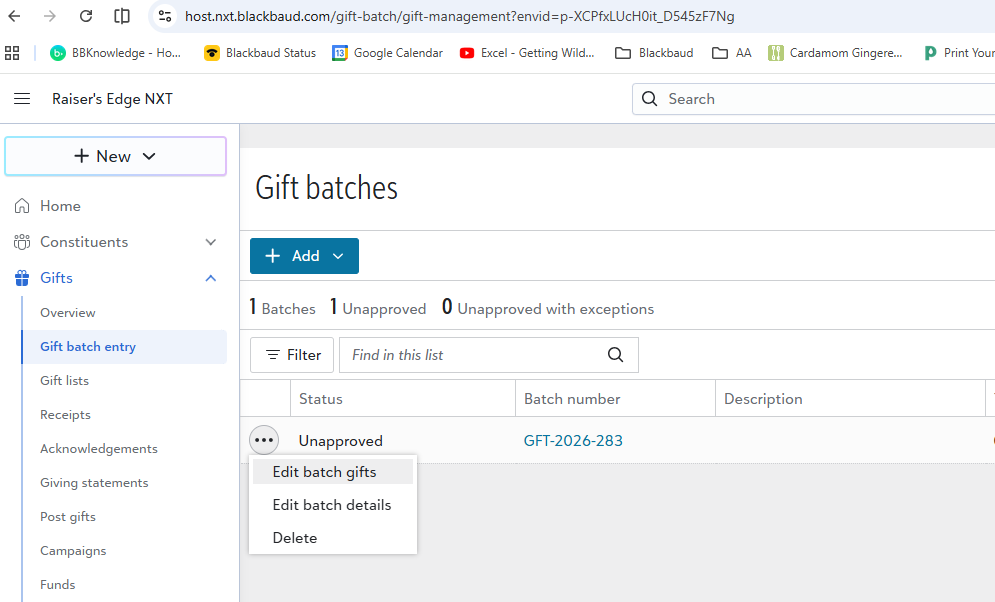Open Google Calendar bookmark
Screen dimensions: 995x602
point(388,53)
